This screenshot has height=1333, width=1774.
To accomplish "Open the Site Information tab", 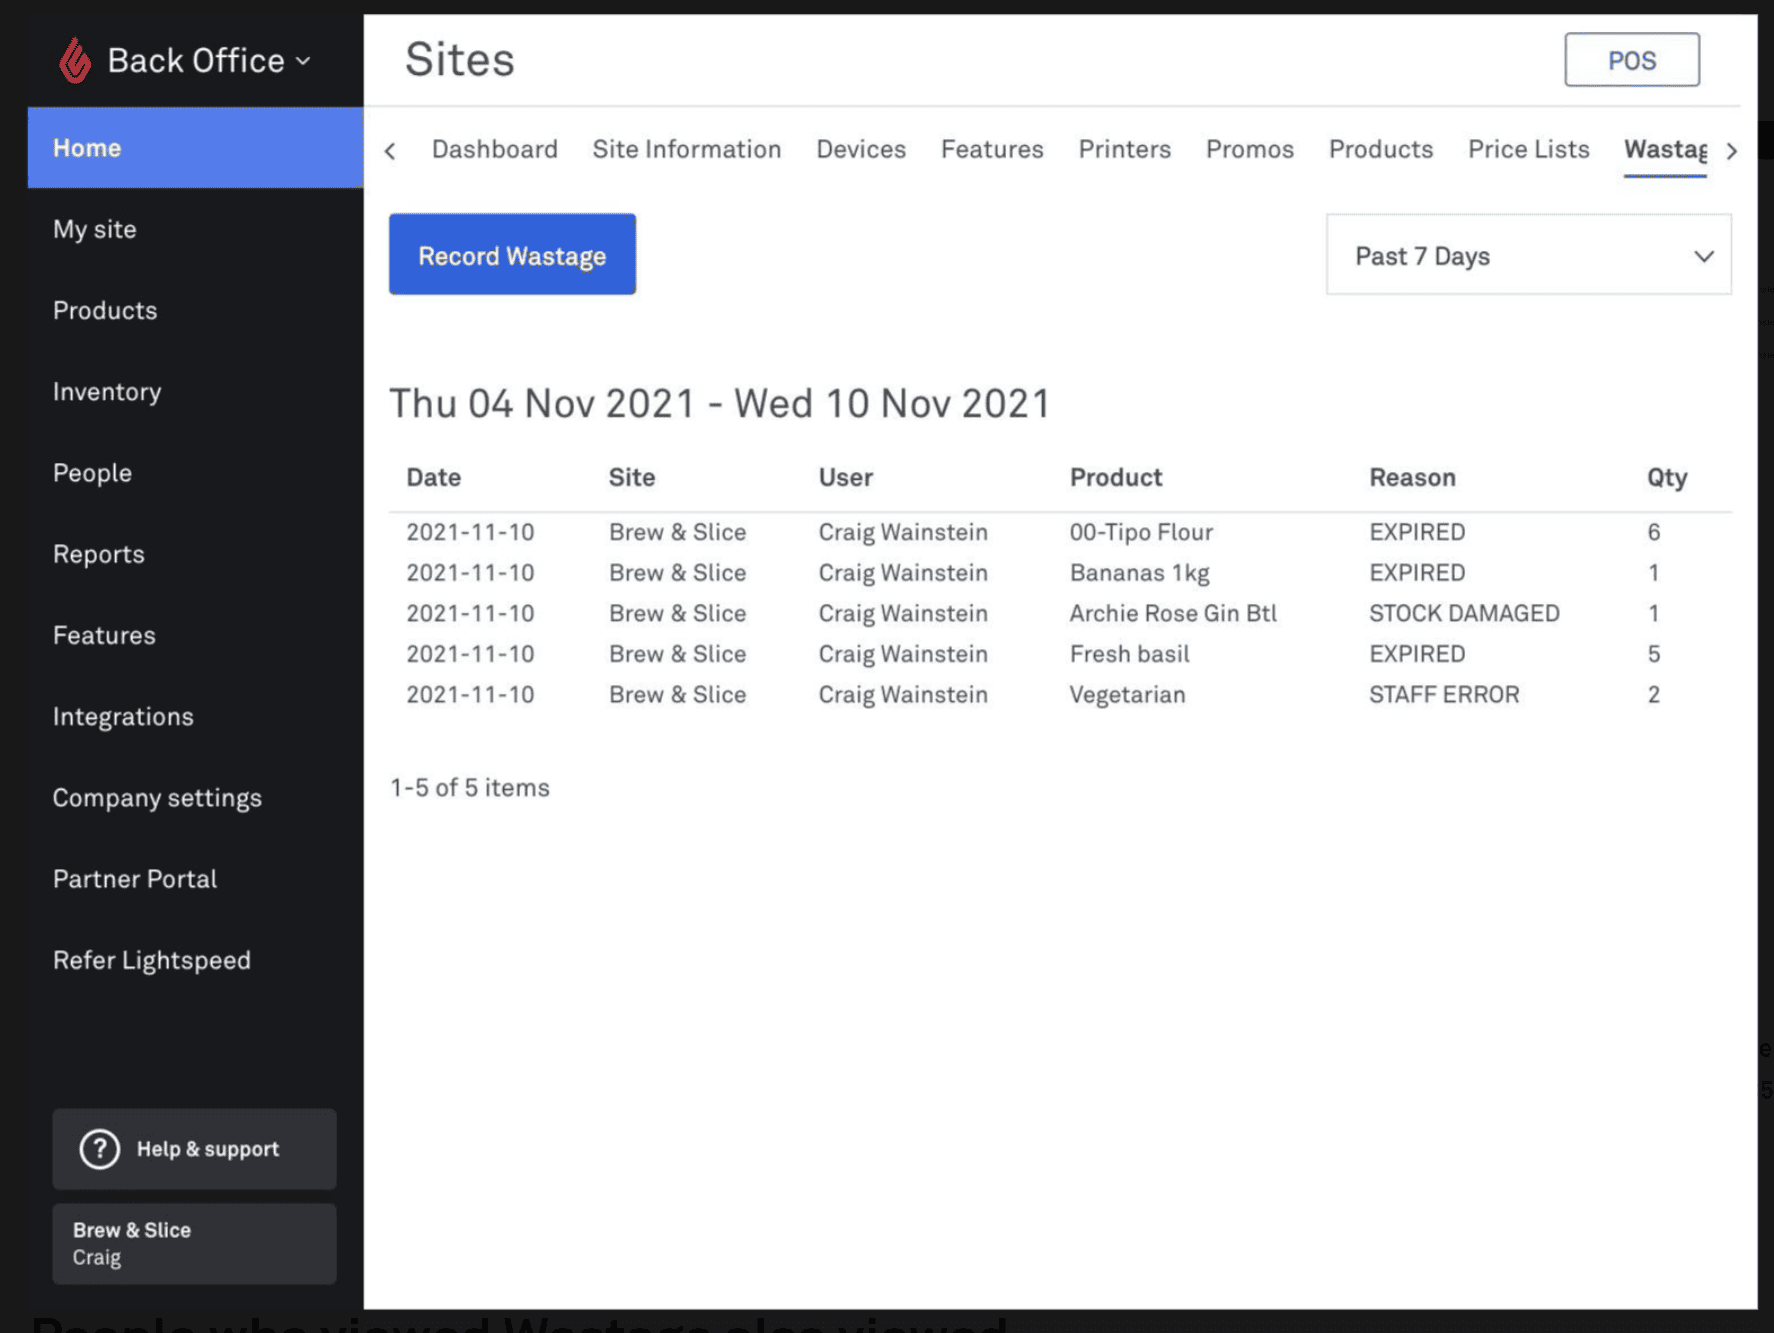I will [x=686, y=149].
